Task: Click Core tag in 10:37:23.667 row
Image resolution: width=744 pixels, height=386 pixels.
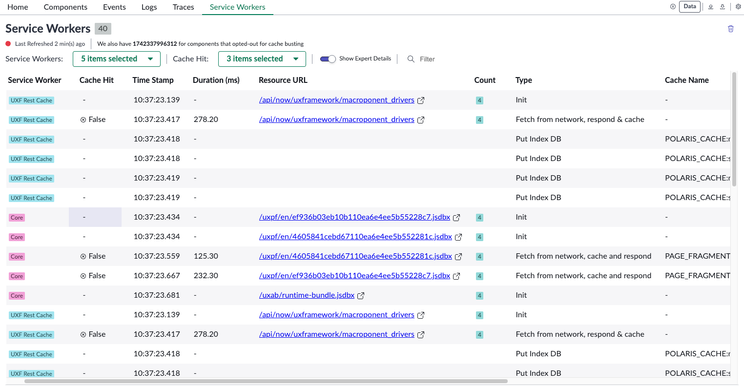Action: point(17,276)
